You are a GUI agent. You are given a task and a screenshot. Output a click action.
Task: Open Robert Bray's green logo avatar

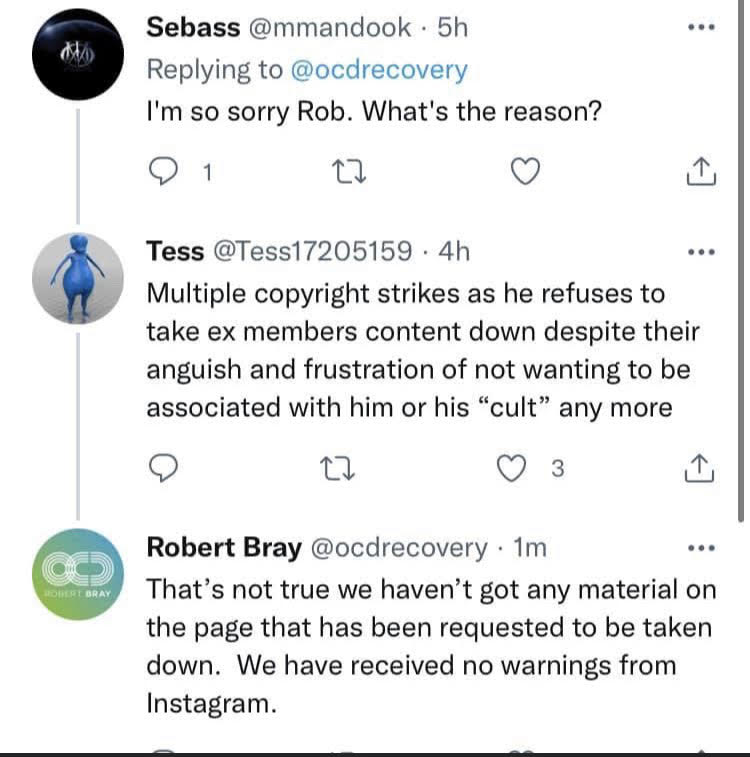pyautogui.click(x=77, y=575)
